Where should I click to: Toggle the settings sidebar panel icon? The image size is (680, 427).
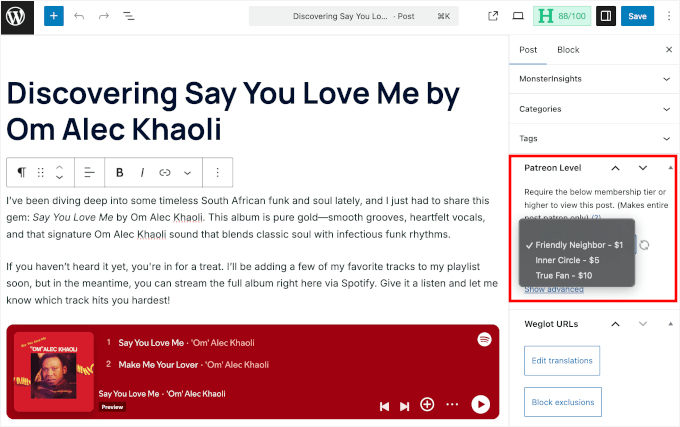coord(606,16)
